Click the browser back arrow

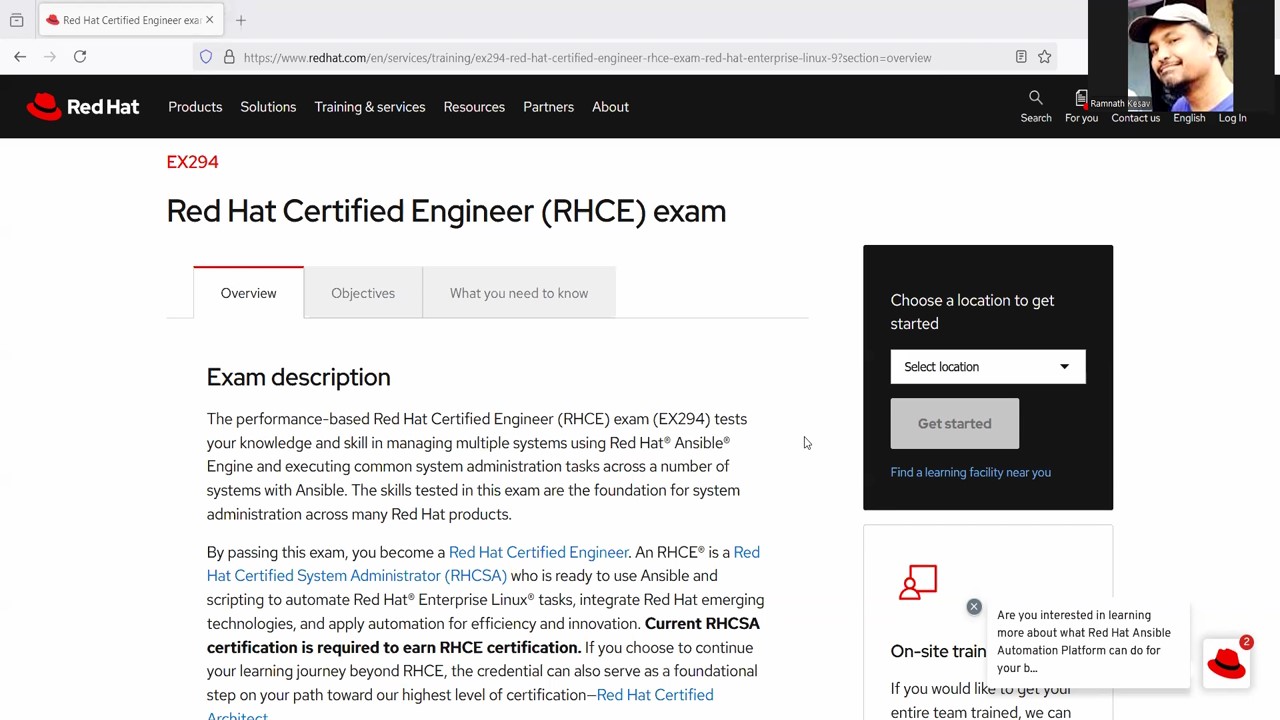[x=20, y=57]
